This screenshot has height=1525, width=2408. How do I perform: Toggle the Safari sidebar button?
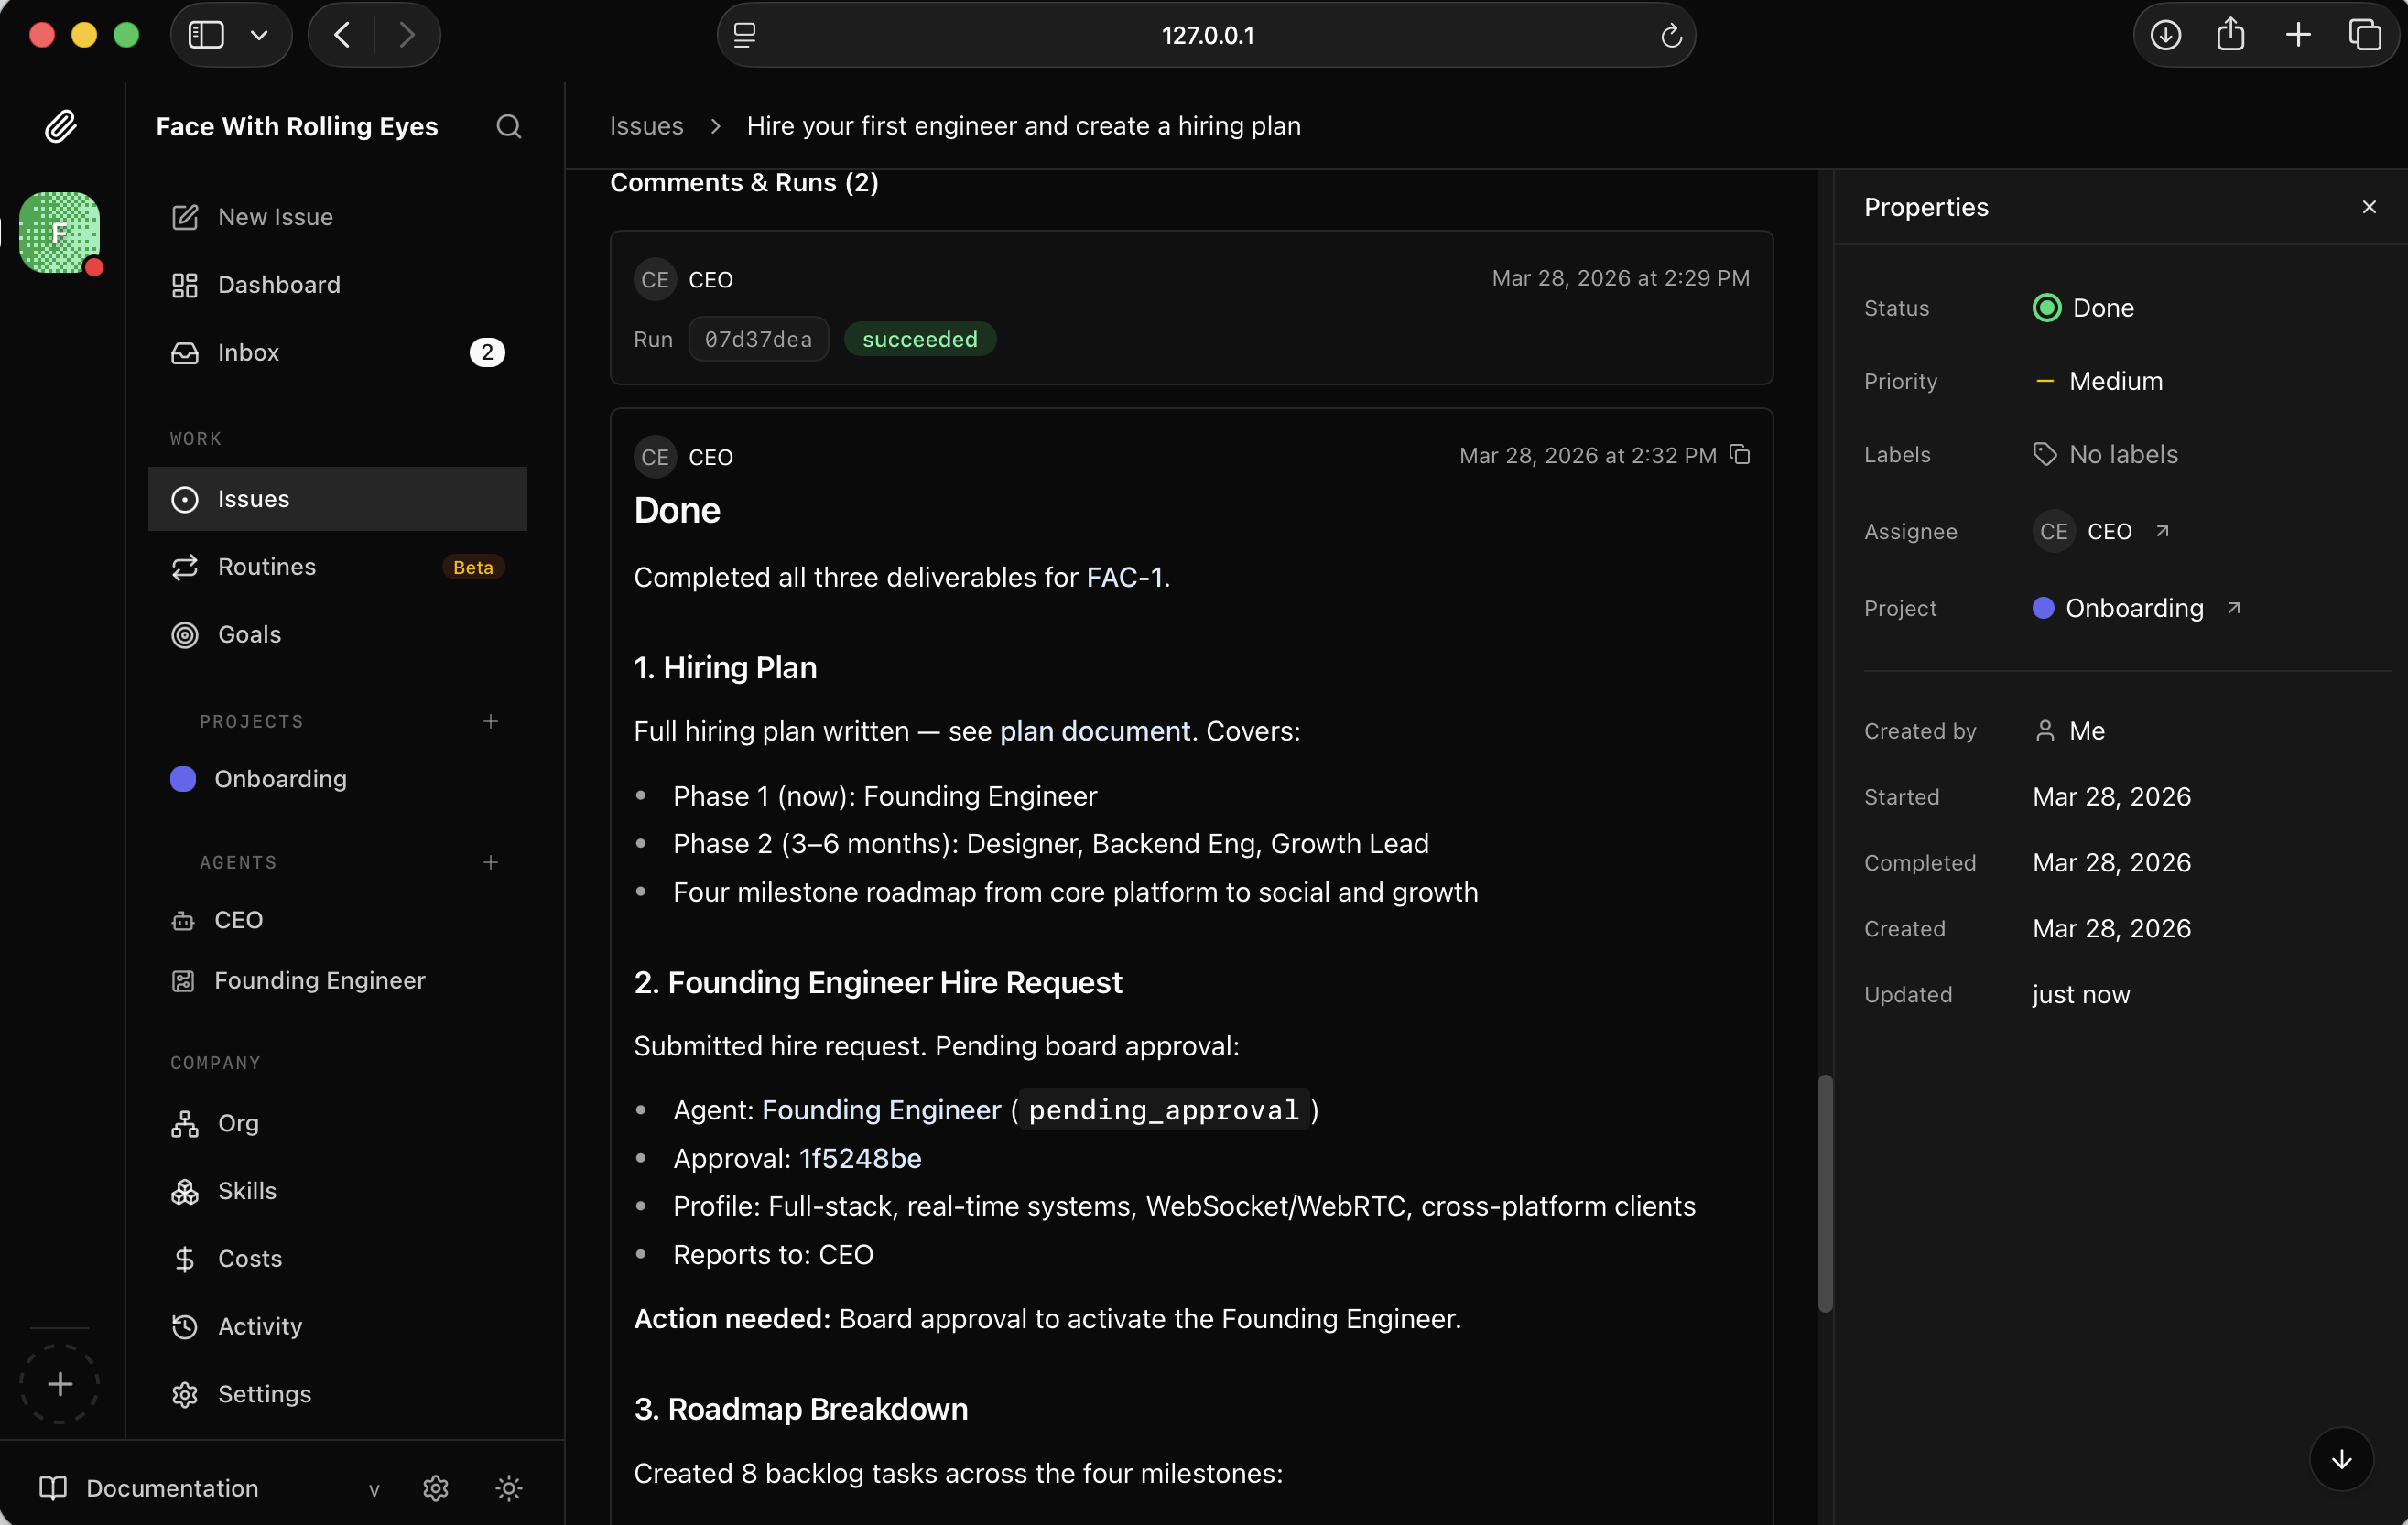(x=207, y=35)
